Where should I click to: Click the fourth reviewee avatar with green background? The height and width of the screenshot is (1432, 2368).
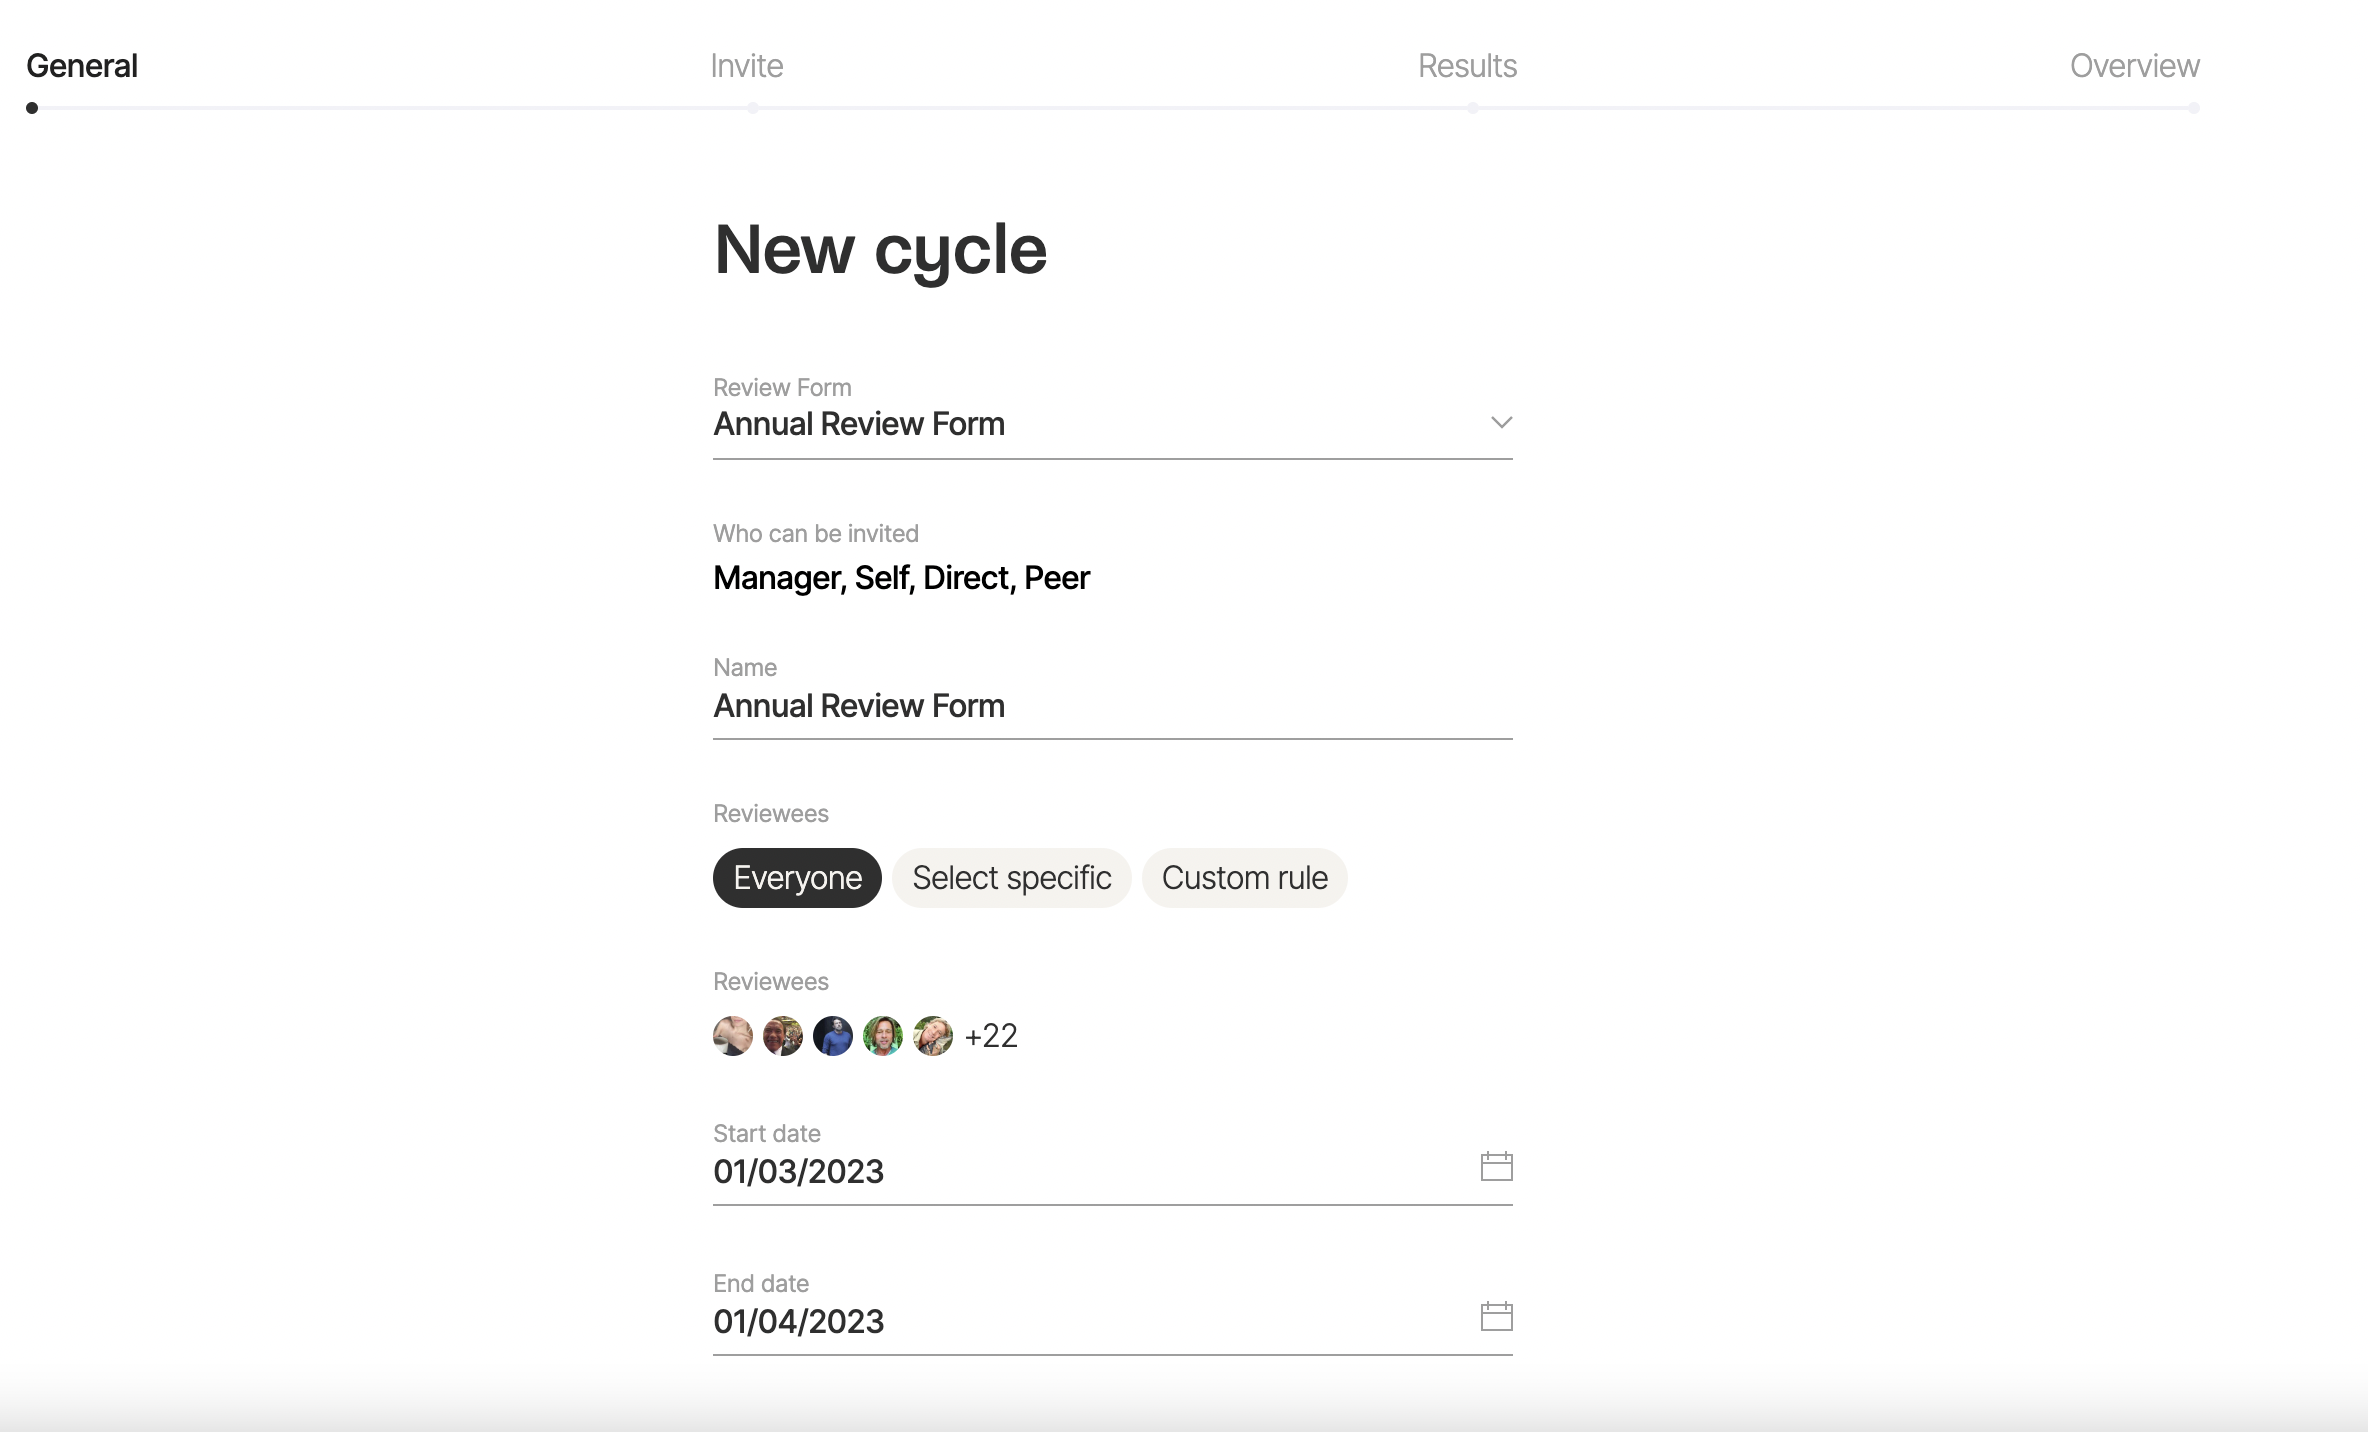click(x=883, y=1036)
